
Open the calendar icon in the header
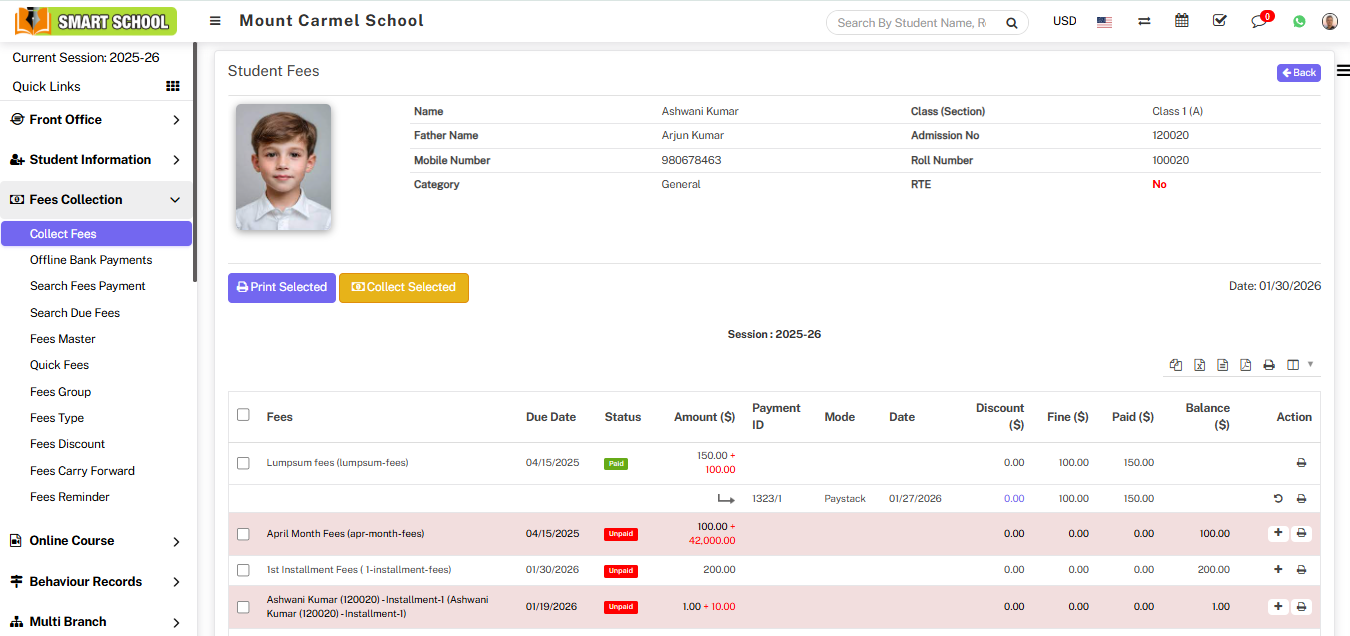coord(1182,21)
